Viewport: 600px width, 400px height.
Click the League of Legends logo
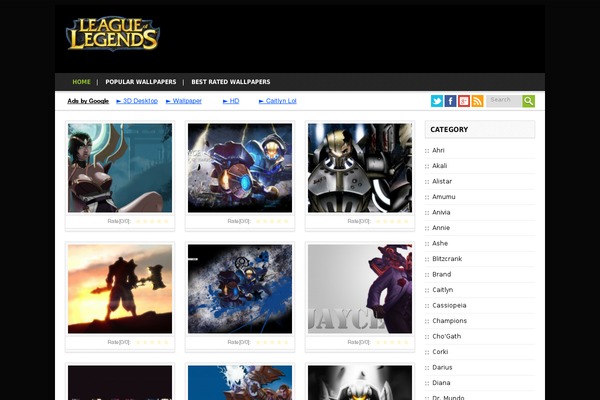113,34
